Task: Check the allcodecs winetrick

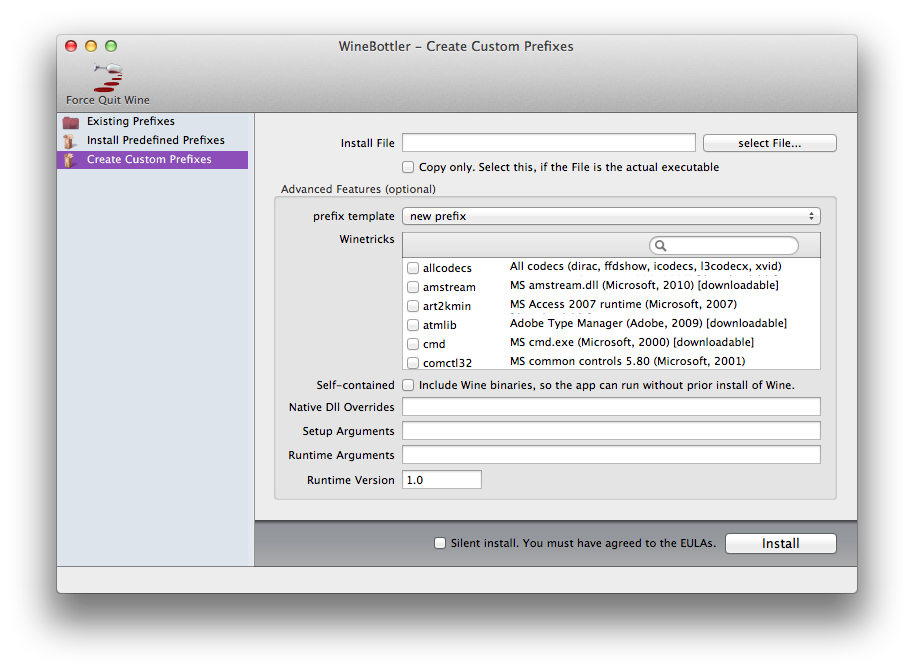Action: 413,268
